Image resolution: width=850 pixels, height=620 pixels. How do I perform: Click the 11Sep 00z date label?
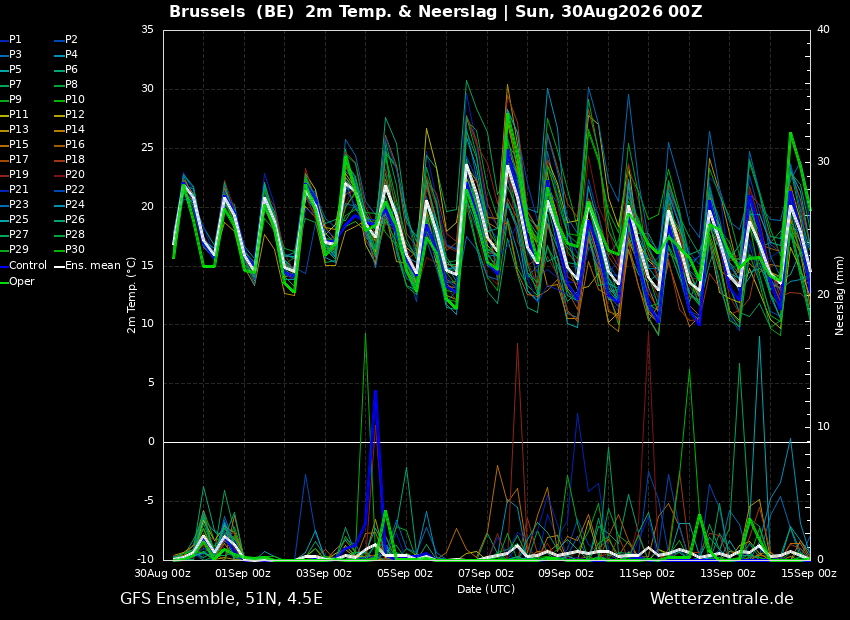tap(648, 573)
